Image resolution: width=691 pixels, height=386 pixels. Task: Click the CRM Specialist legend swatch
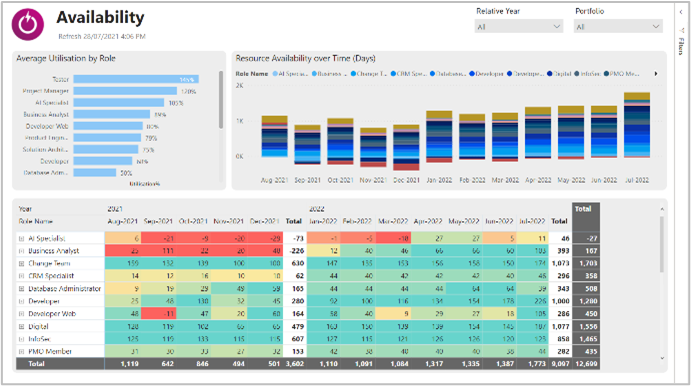[393, 74]
